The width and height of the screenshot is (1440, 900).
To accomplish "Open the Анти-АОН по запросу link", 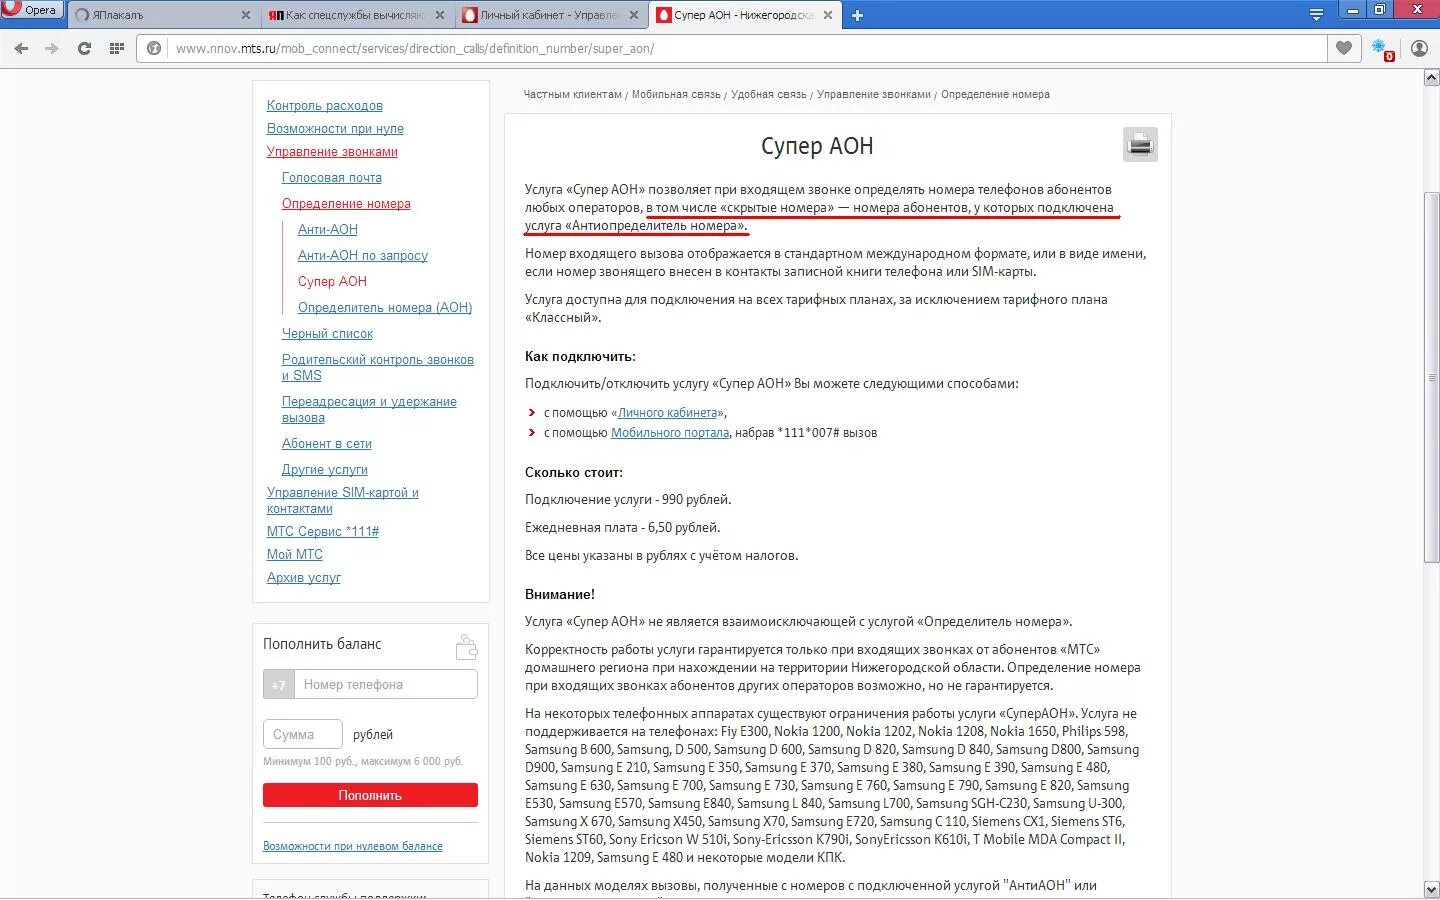I will [x=362, y=255].
